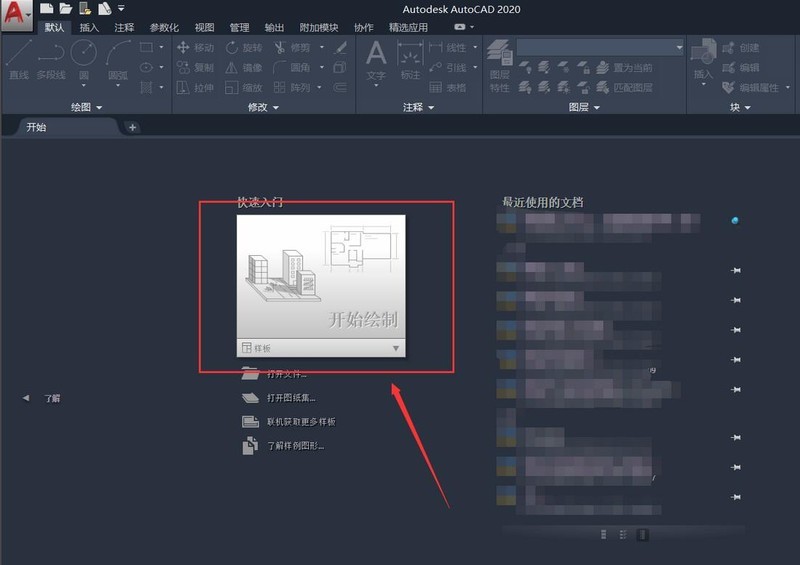The height and width of the screenshot is (565, 800).
Task: Select the 线性 linear dimension tool
Action: pos(448,48)
